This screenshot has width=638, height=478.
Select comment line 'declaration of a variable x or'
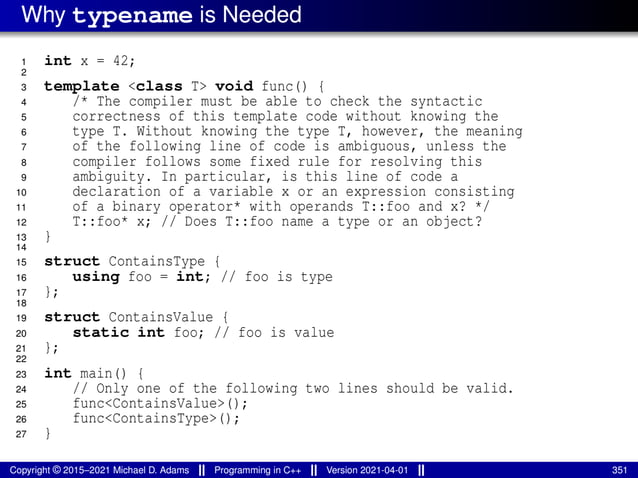point(293,192)
